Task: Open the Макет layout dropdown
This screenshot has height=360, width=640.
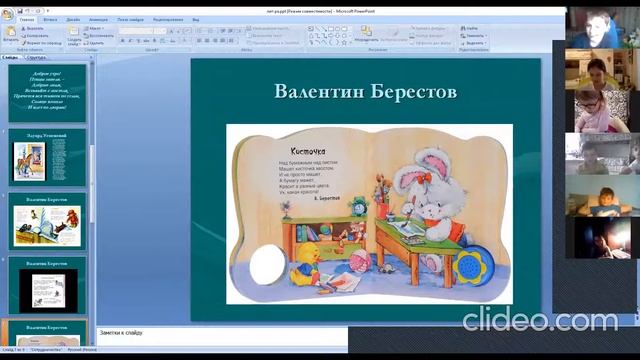Action: point(93,29)
